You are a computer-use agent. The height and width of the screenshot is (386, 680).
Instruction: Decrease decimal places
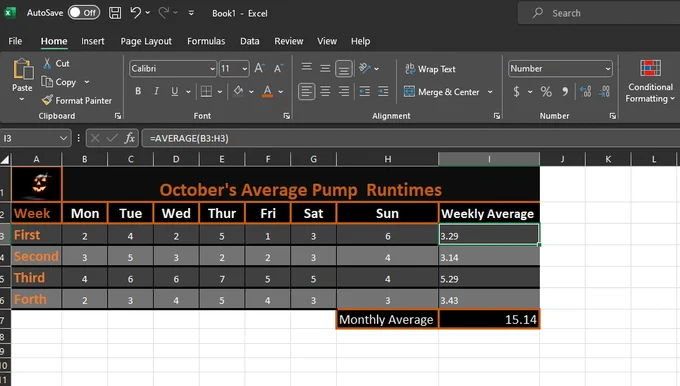tap(605, 92)
